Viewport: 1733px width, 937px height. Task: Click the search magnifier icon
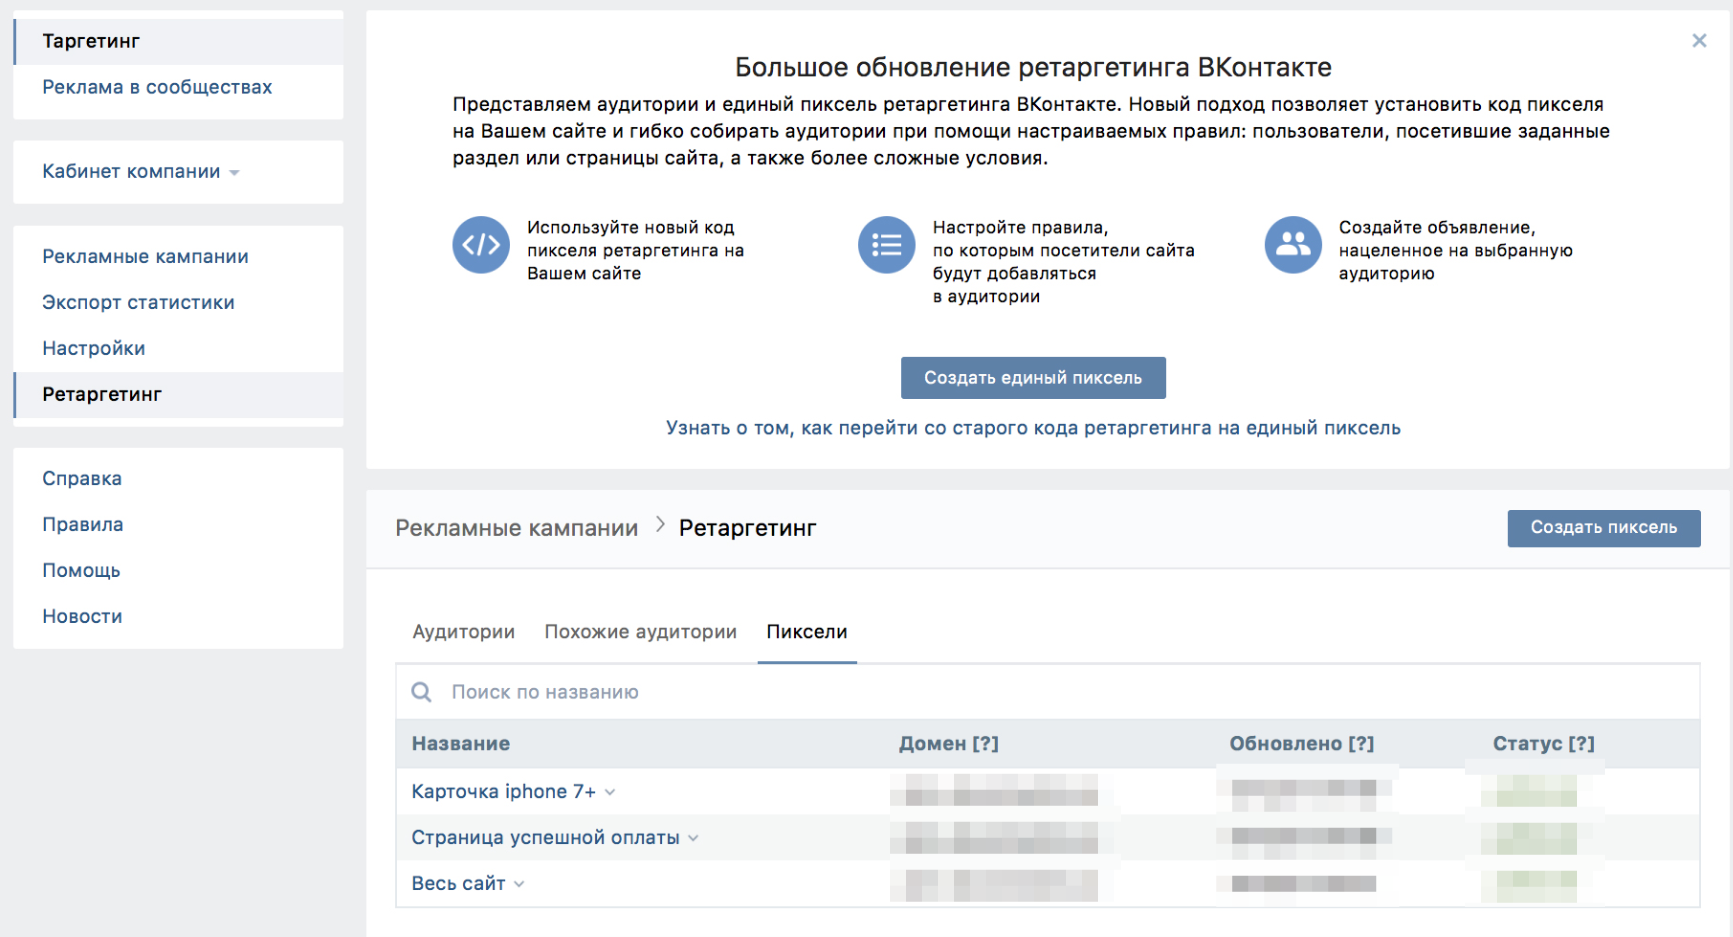pyautogui.click(x=422, y=692)
